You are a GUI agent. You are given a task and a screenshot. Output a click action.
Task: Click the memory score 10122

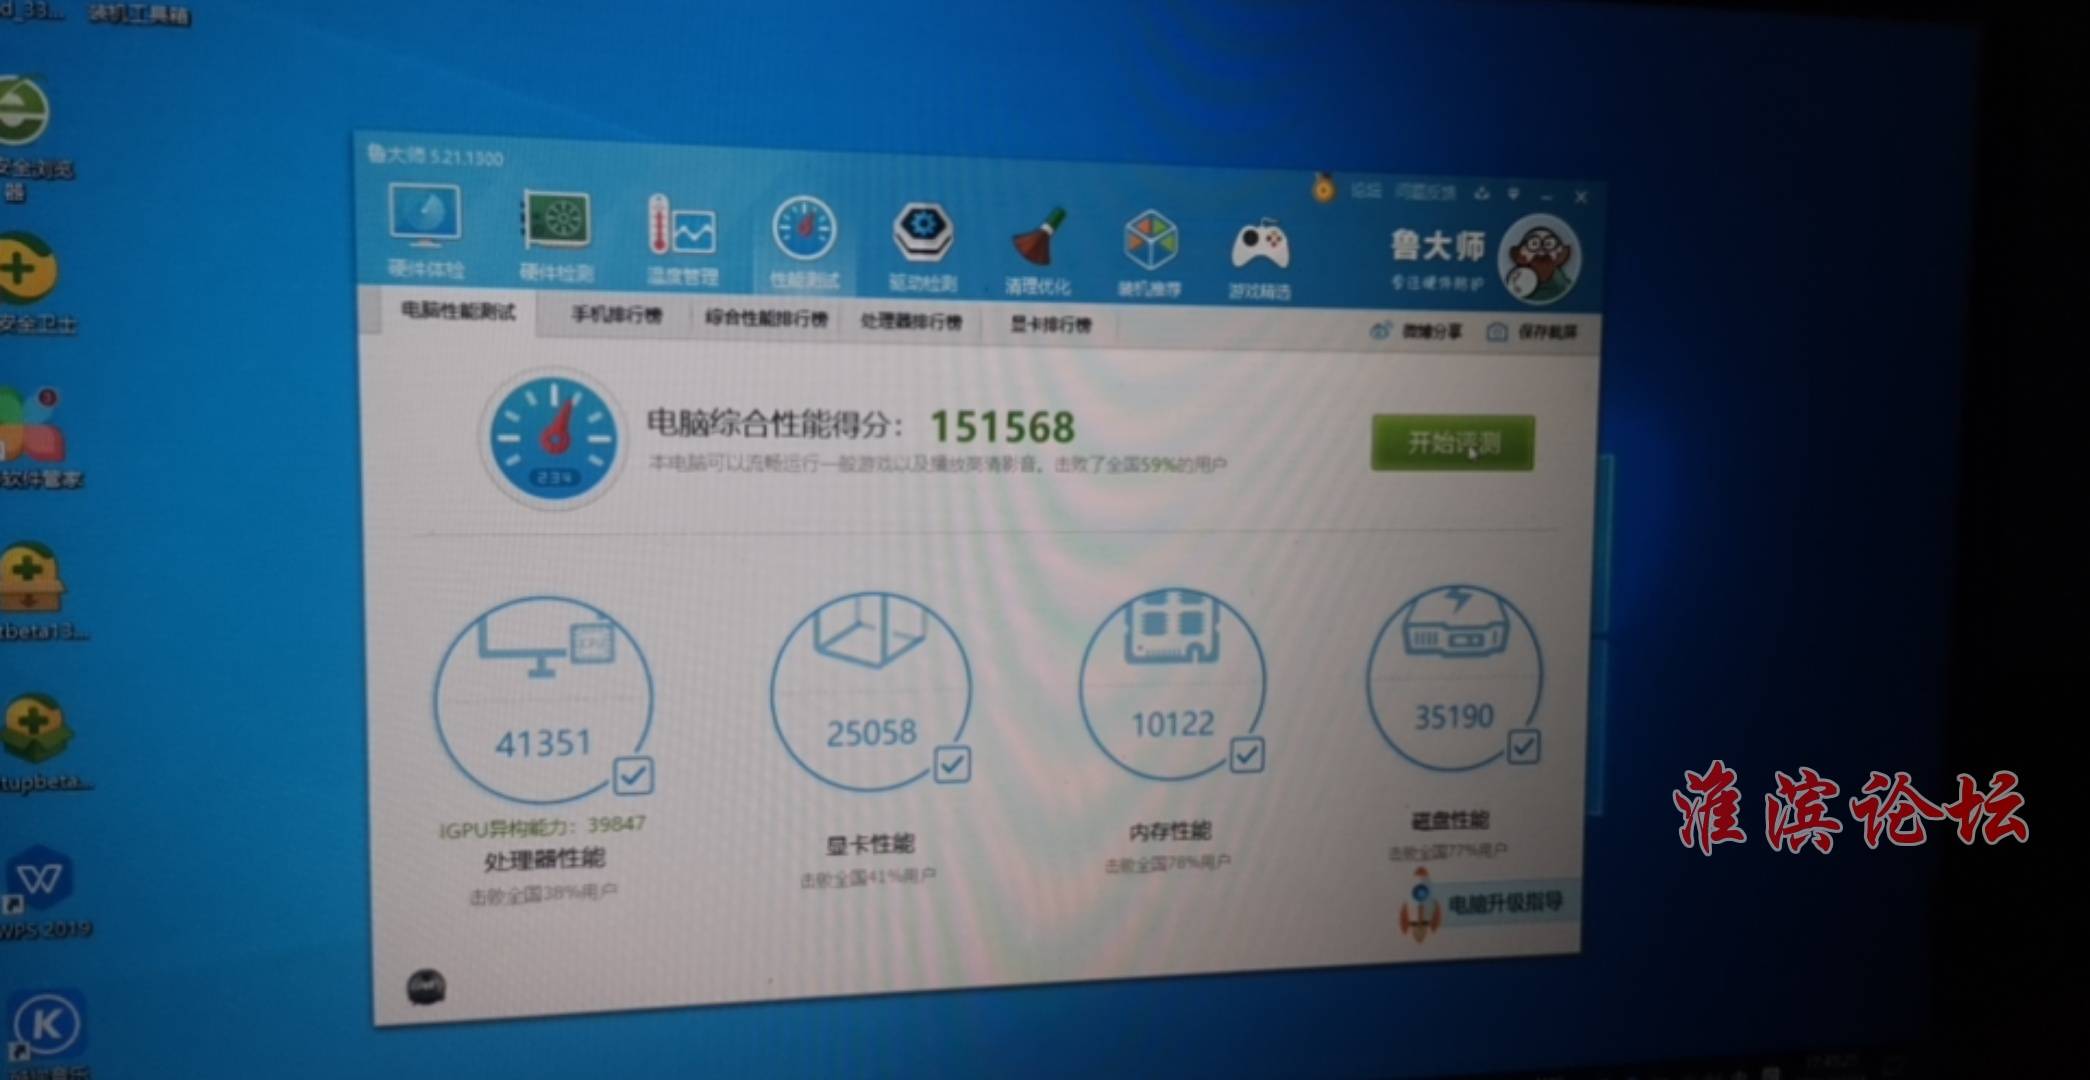click(1172, 724)
